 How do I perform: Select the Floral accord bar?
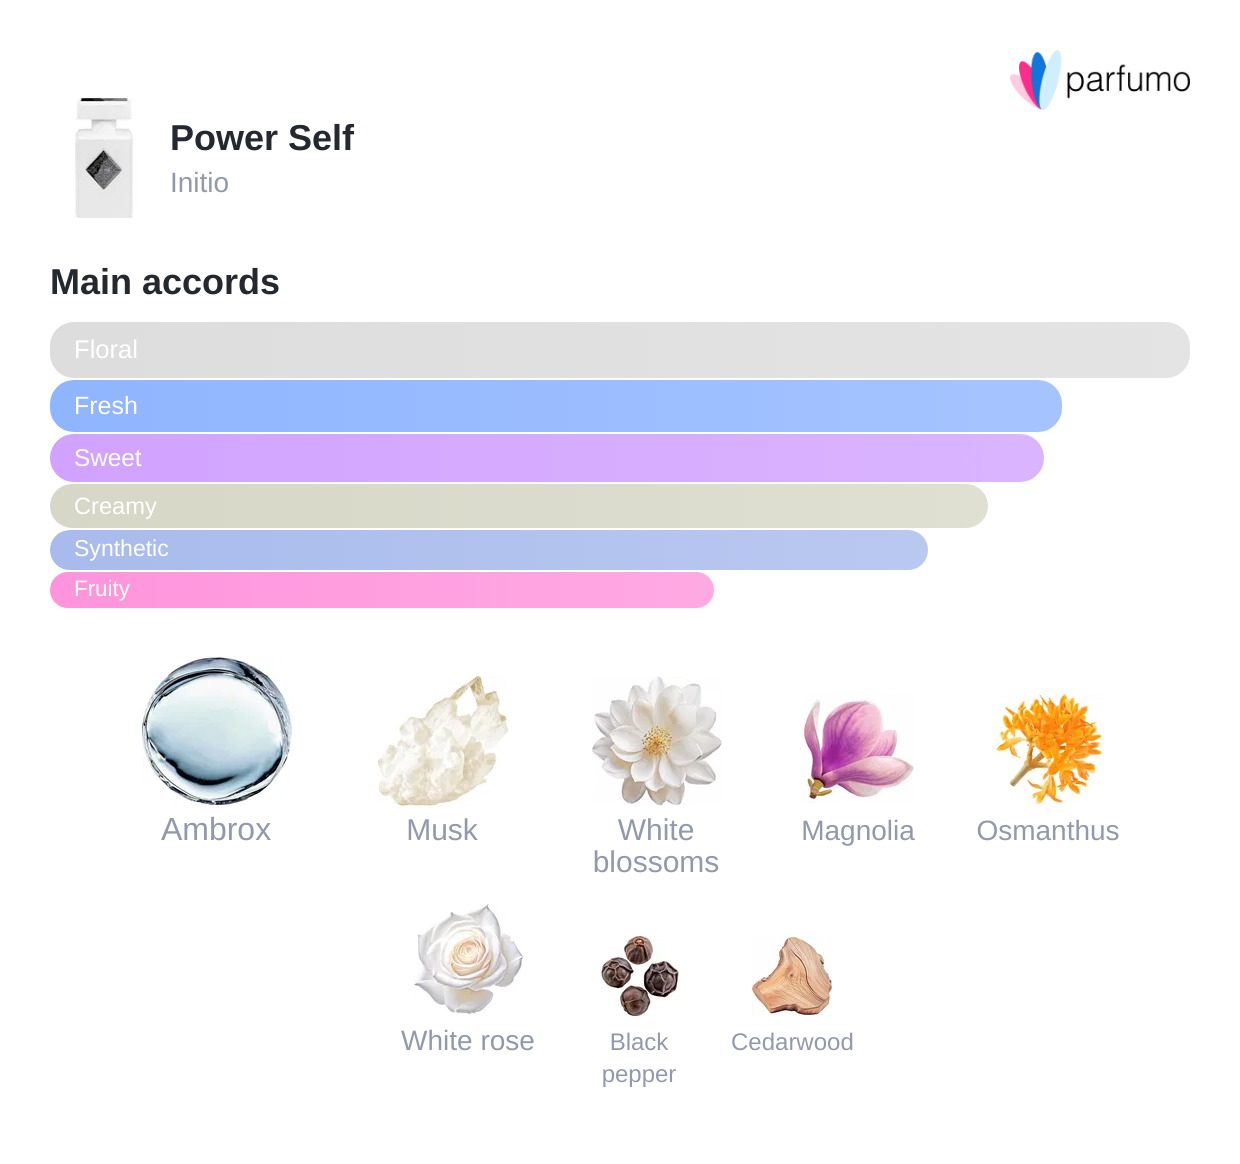620,350
